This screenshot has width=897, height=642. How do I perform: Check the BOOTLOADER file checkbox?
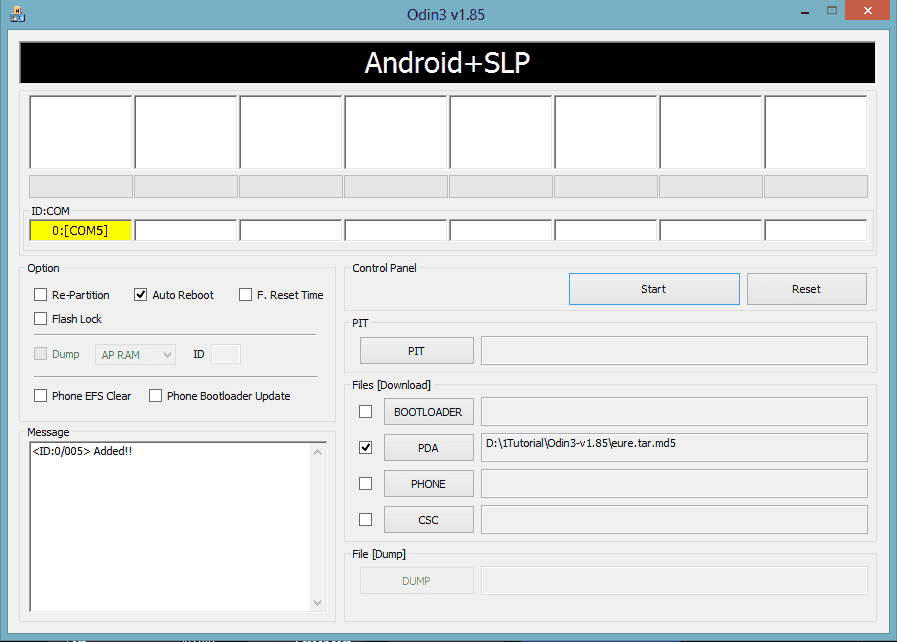366,411
